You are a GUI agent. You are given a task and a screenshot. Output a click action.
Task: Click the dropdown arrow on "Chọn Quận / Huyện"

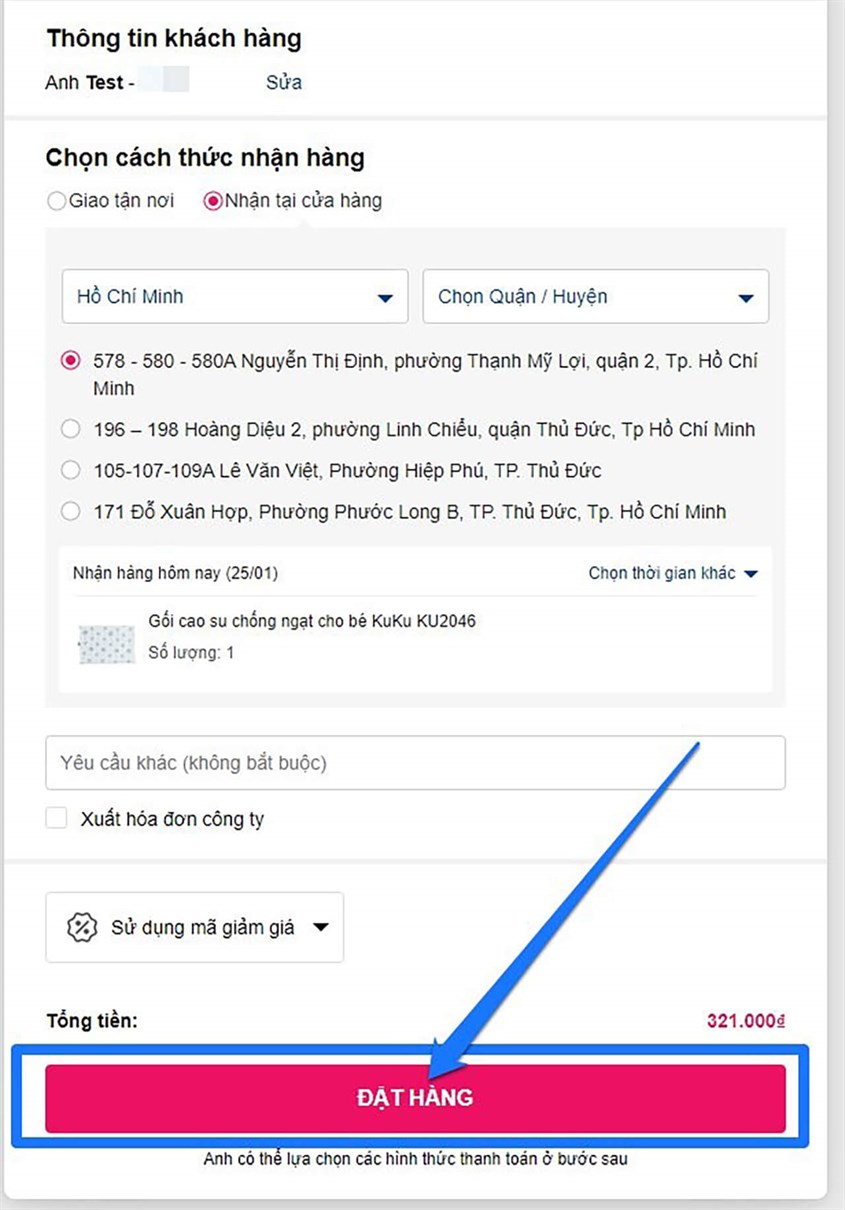pos(747,297)
